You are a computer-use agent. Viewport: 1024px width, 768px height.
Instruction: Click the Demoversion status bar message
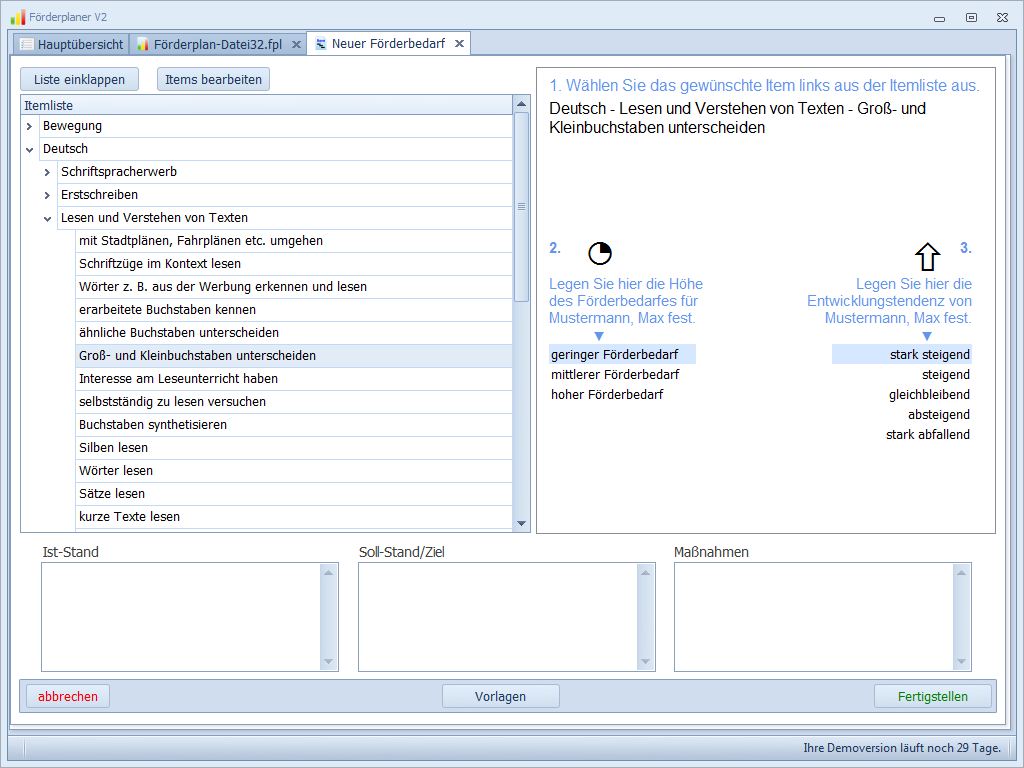902,748
